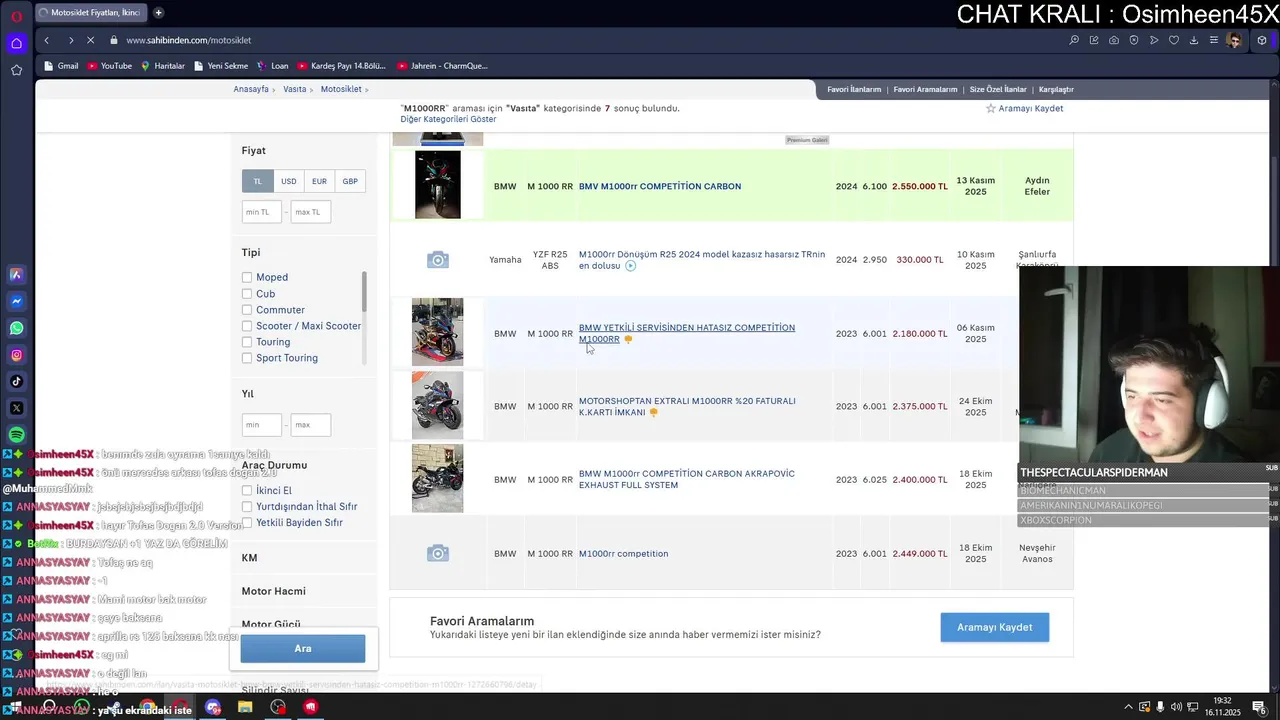Open Opera sidebar bookmarks star
Screen dimensions: 1280x720
[x=16, y=70]
